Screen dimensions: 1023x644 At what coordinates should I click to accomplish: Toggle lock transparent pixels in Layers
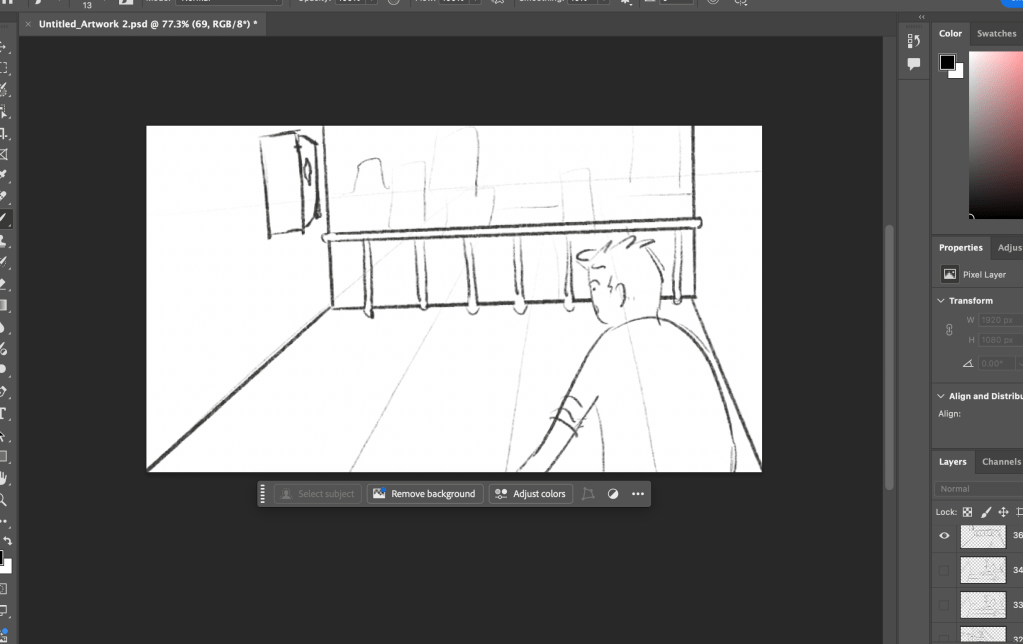[x=967, y=512]
